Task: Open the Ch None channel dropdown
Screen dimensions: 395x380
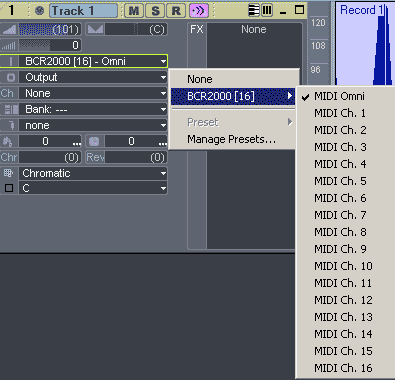Action: point(93,93)
